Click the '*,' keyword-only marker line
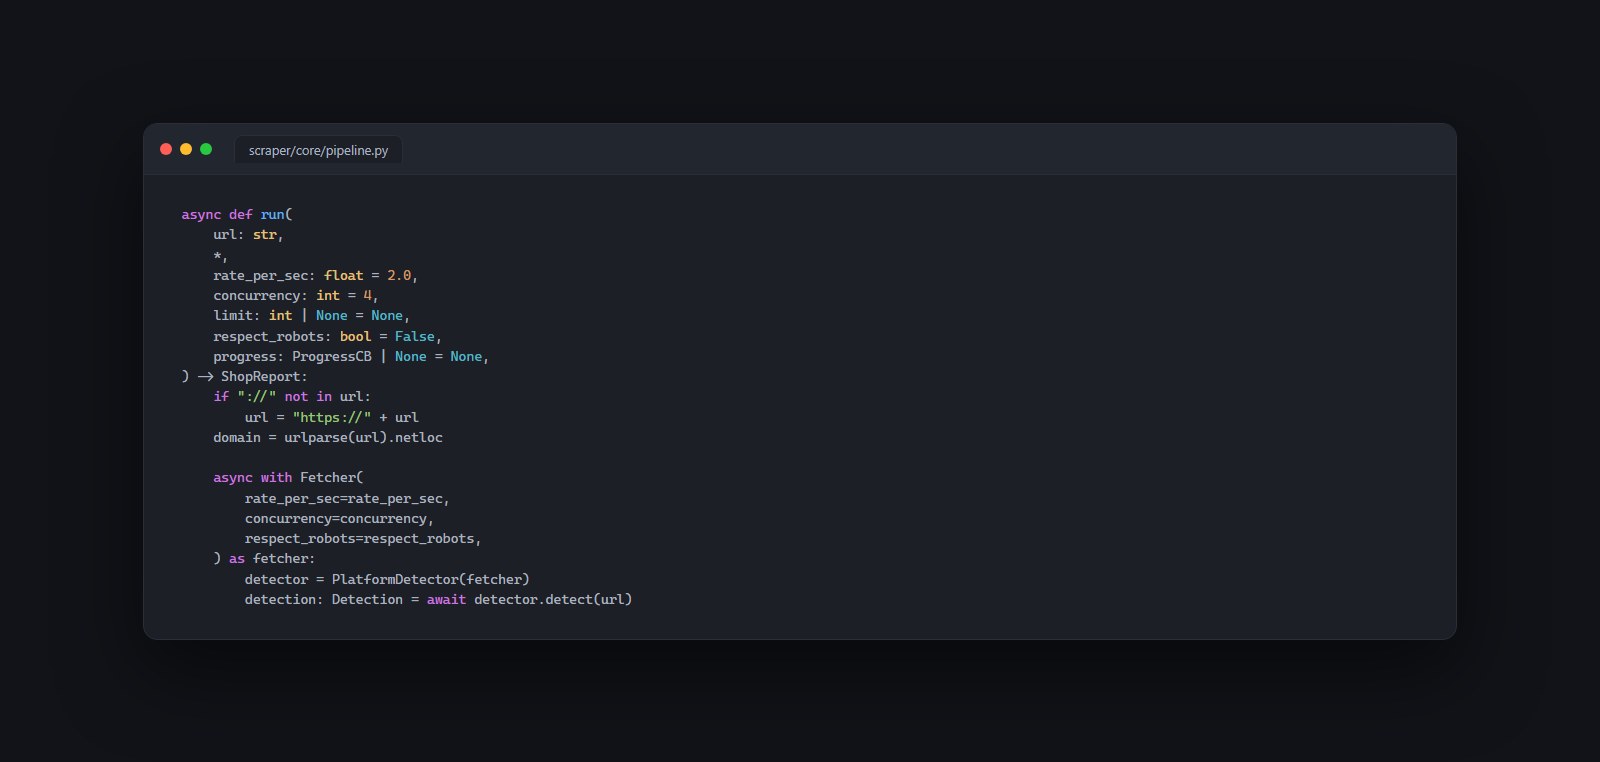 pyautogui.click(x=220, y=255)
